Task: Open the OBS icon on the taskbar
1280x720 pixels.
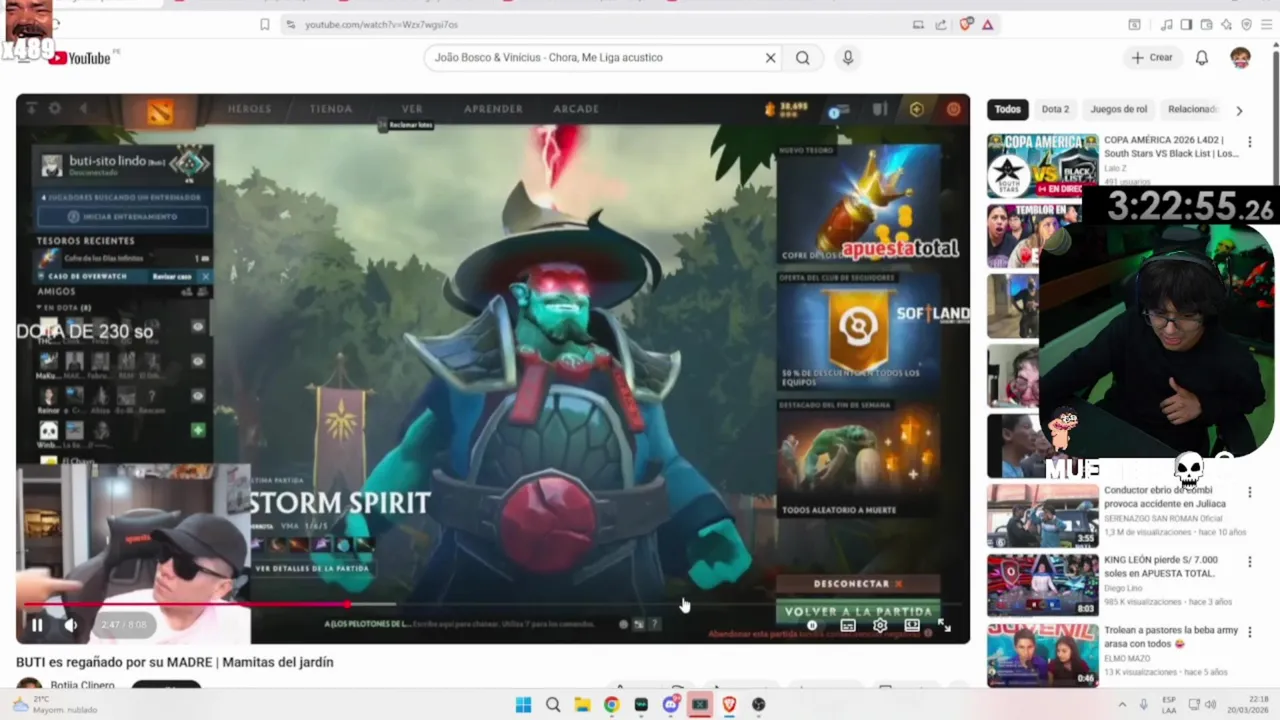Action: 759,705
